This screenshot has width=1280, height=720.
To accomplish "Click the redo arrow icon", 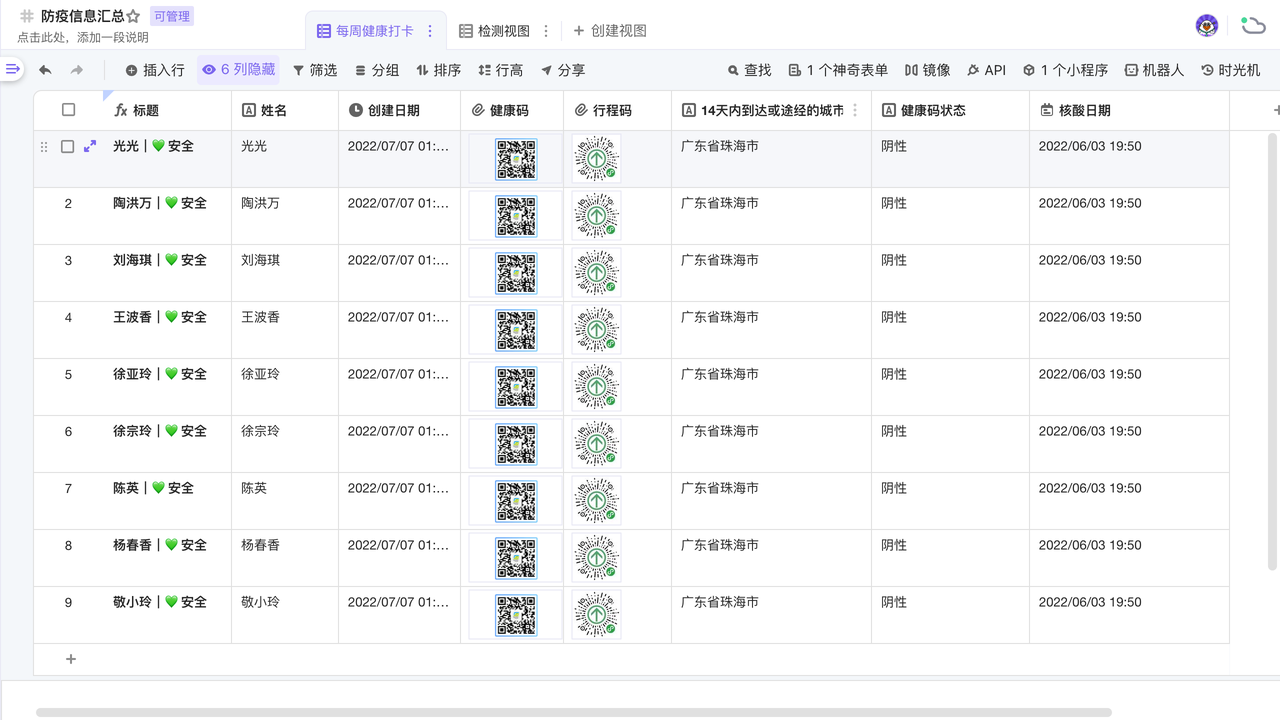I will tap(77, 70).
